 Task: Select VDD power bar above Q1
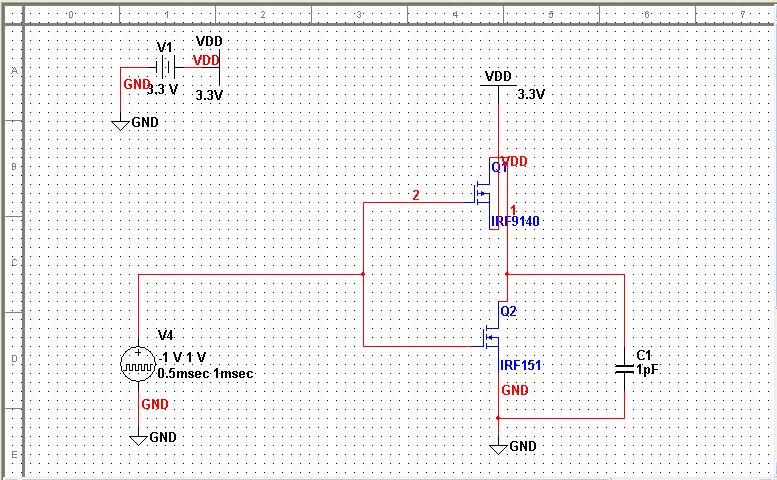[x=498, y=86]
